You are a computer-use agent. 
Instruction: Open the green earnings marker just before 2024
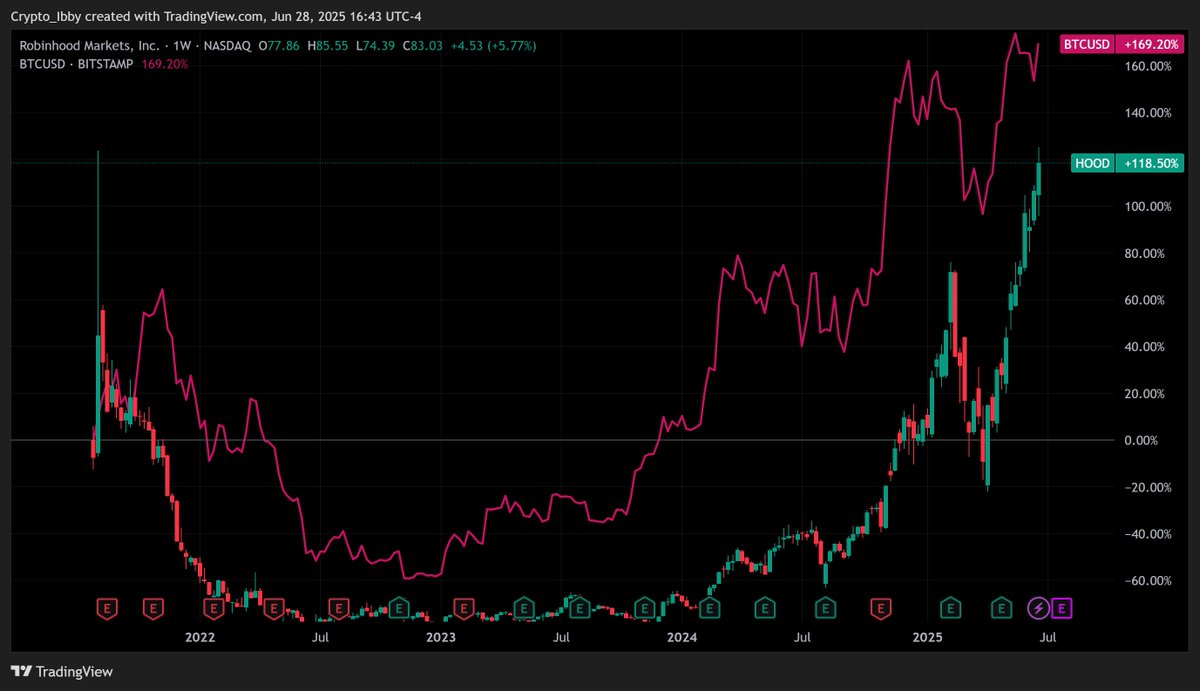[x=646, y=607]
